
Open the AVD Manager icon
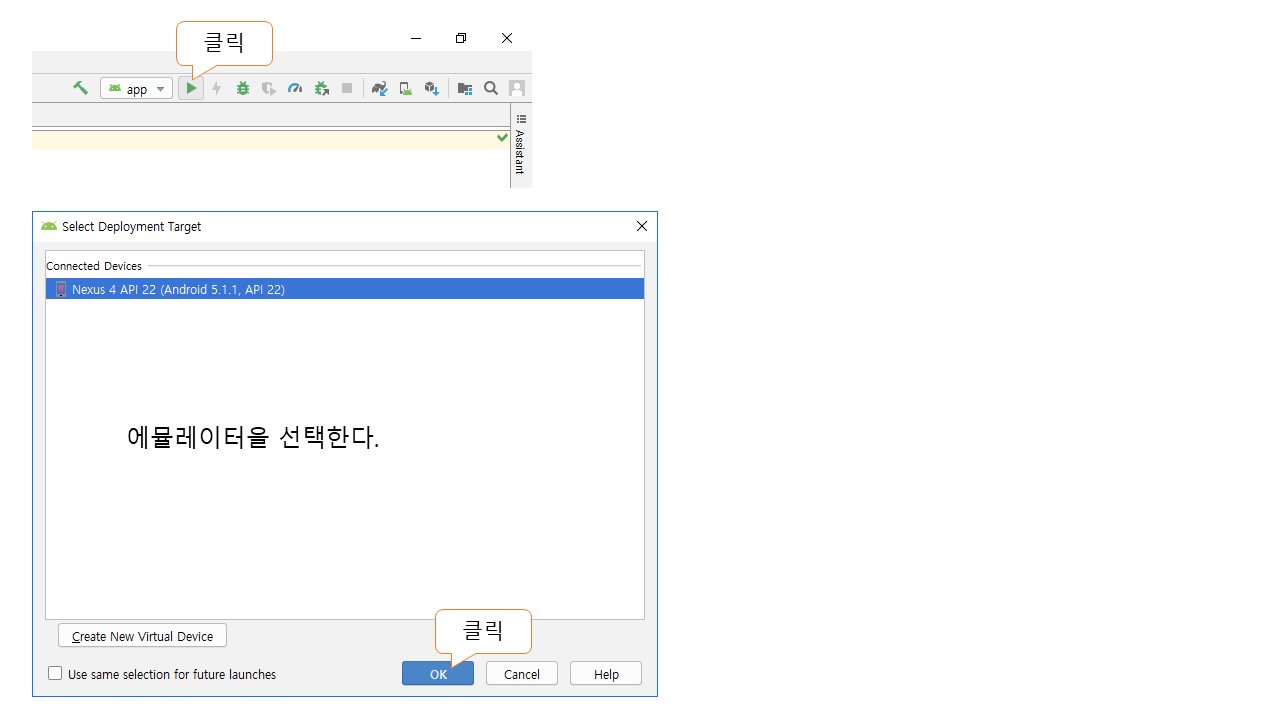(x=405, y=89)
